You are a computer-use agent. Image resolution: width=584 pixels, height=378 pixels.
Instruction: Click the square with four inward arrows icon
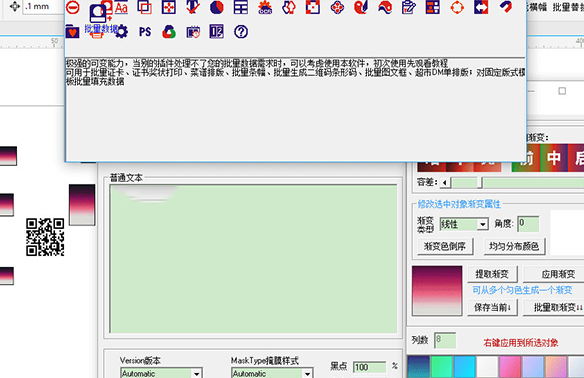click(x=169, y=7)
